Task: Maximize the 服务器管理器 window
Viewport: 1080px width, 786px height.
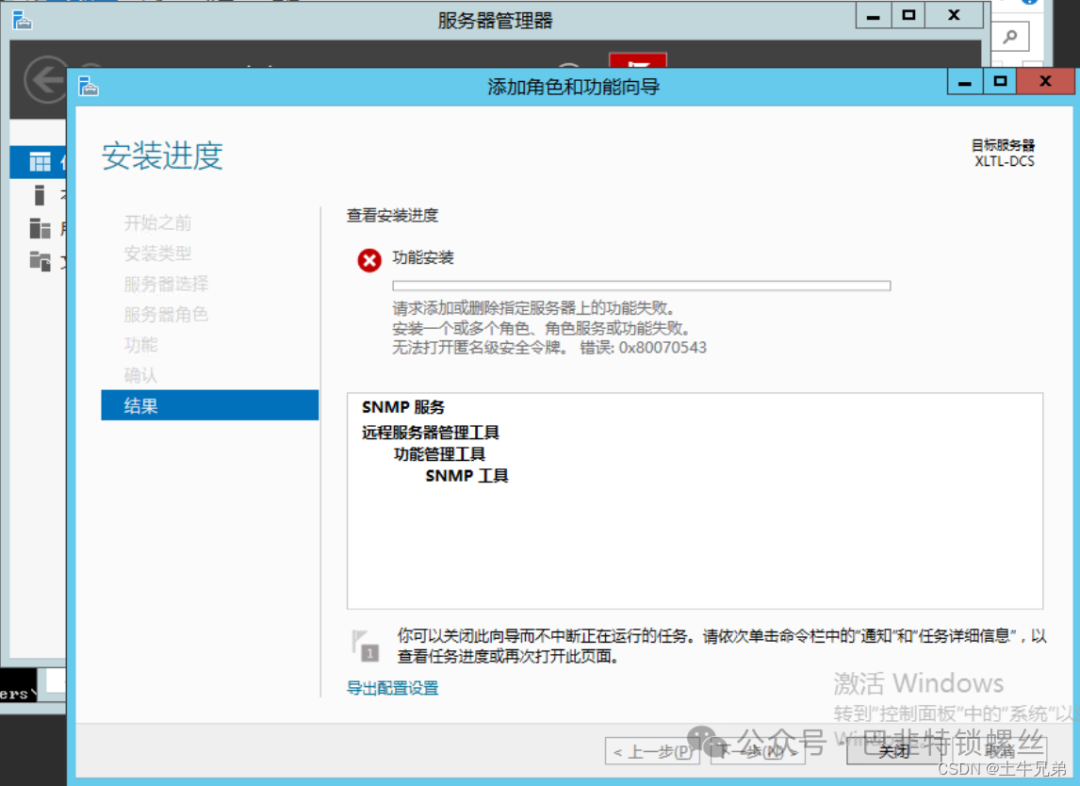Action: coord(908,15)
